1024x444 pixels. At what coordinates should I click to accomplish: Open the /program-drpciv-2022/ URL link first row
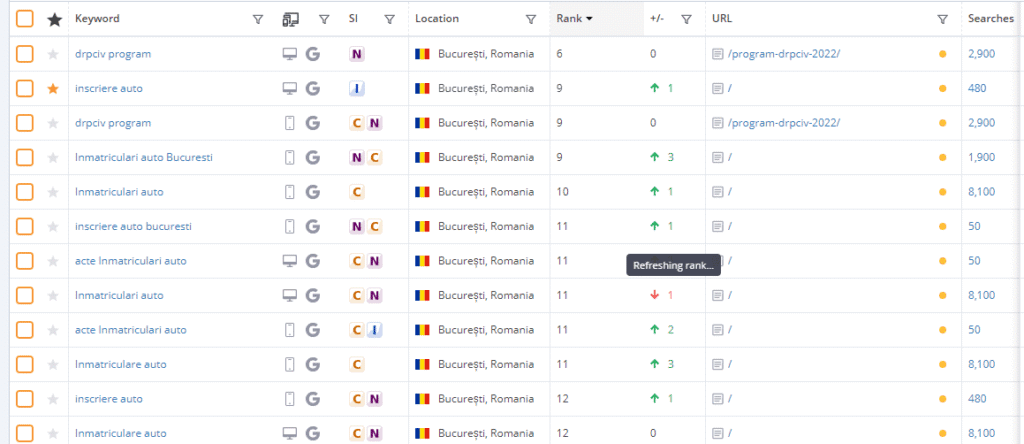784,54
